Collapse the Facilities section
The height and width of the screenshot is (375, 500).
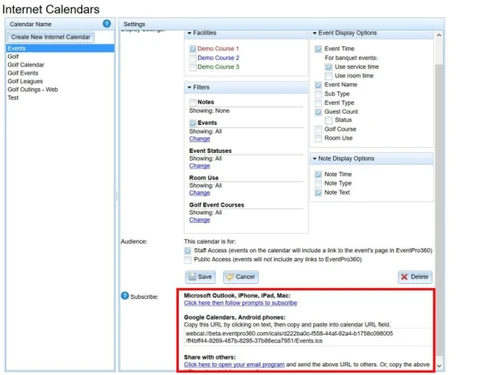tap(189, 33)
